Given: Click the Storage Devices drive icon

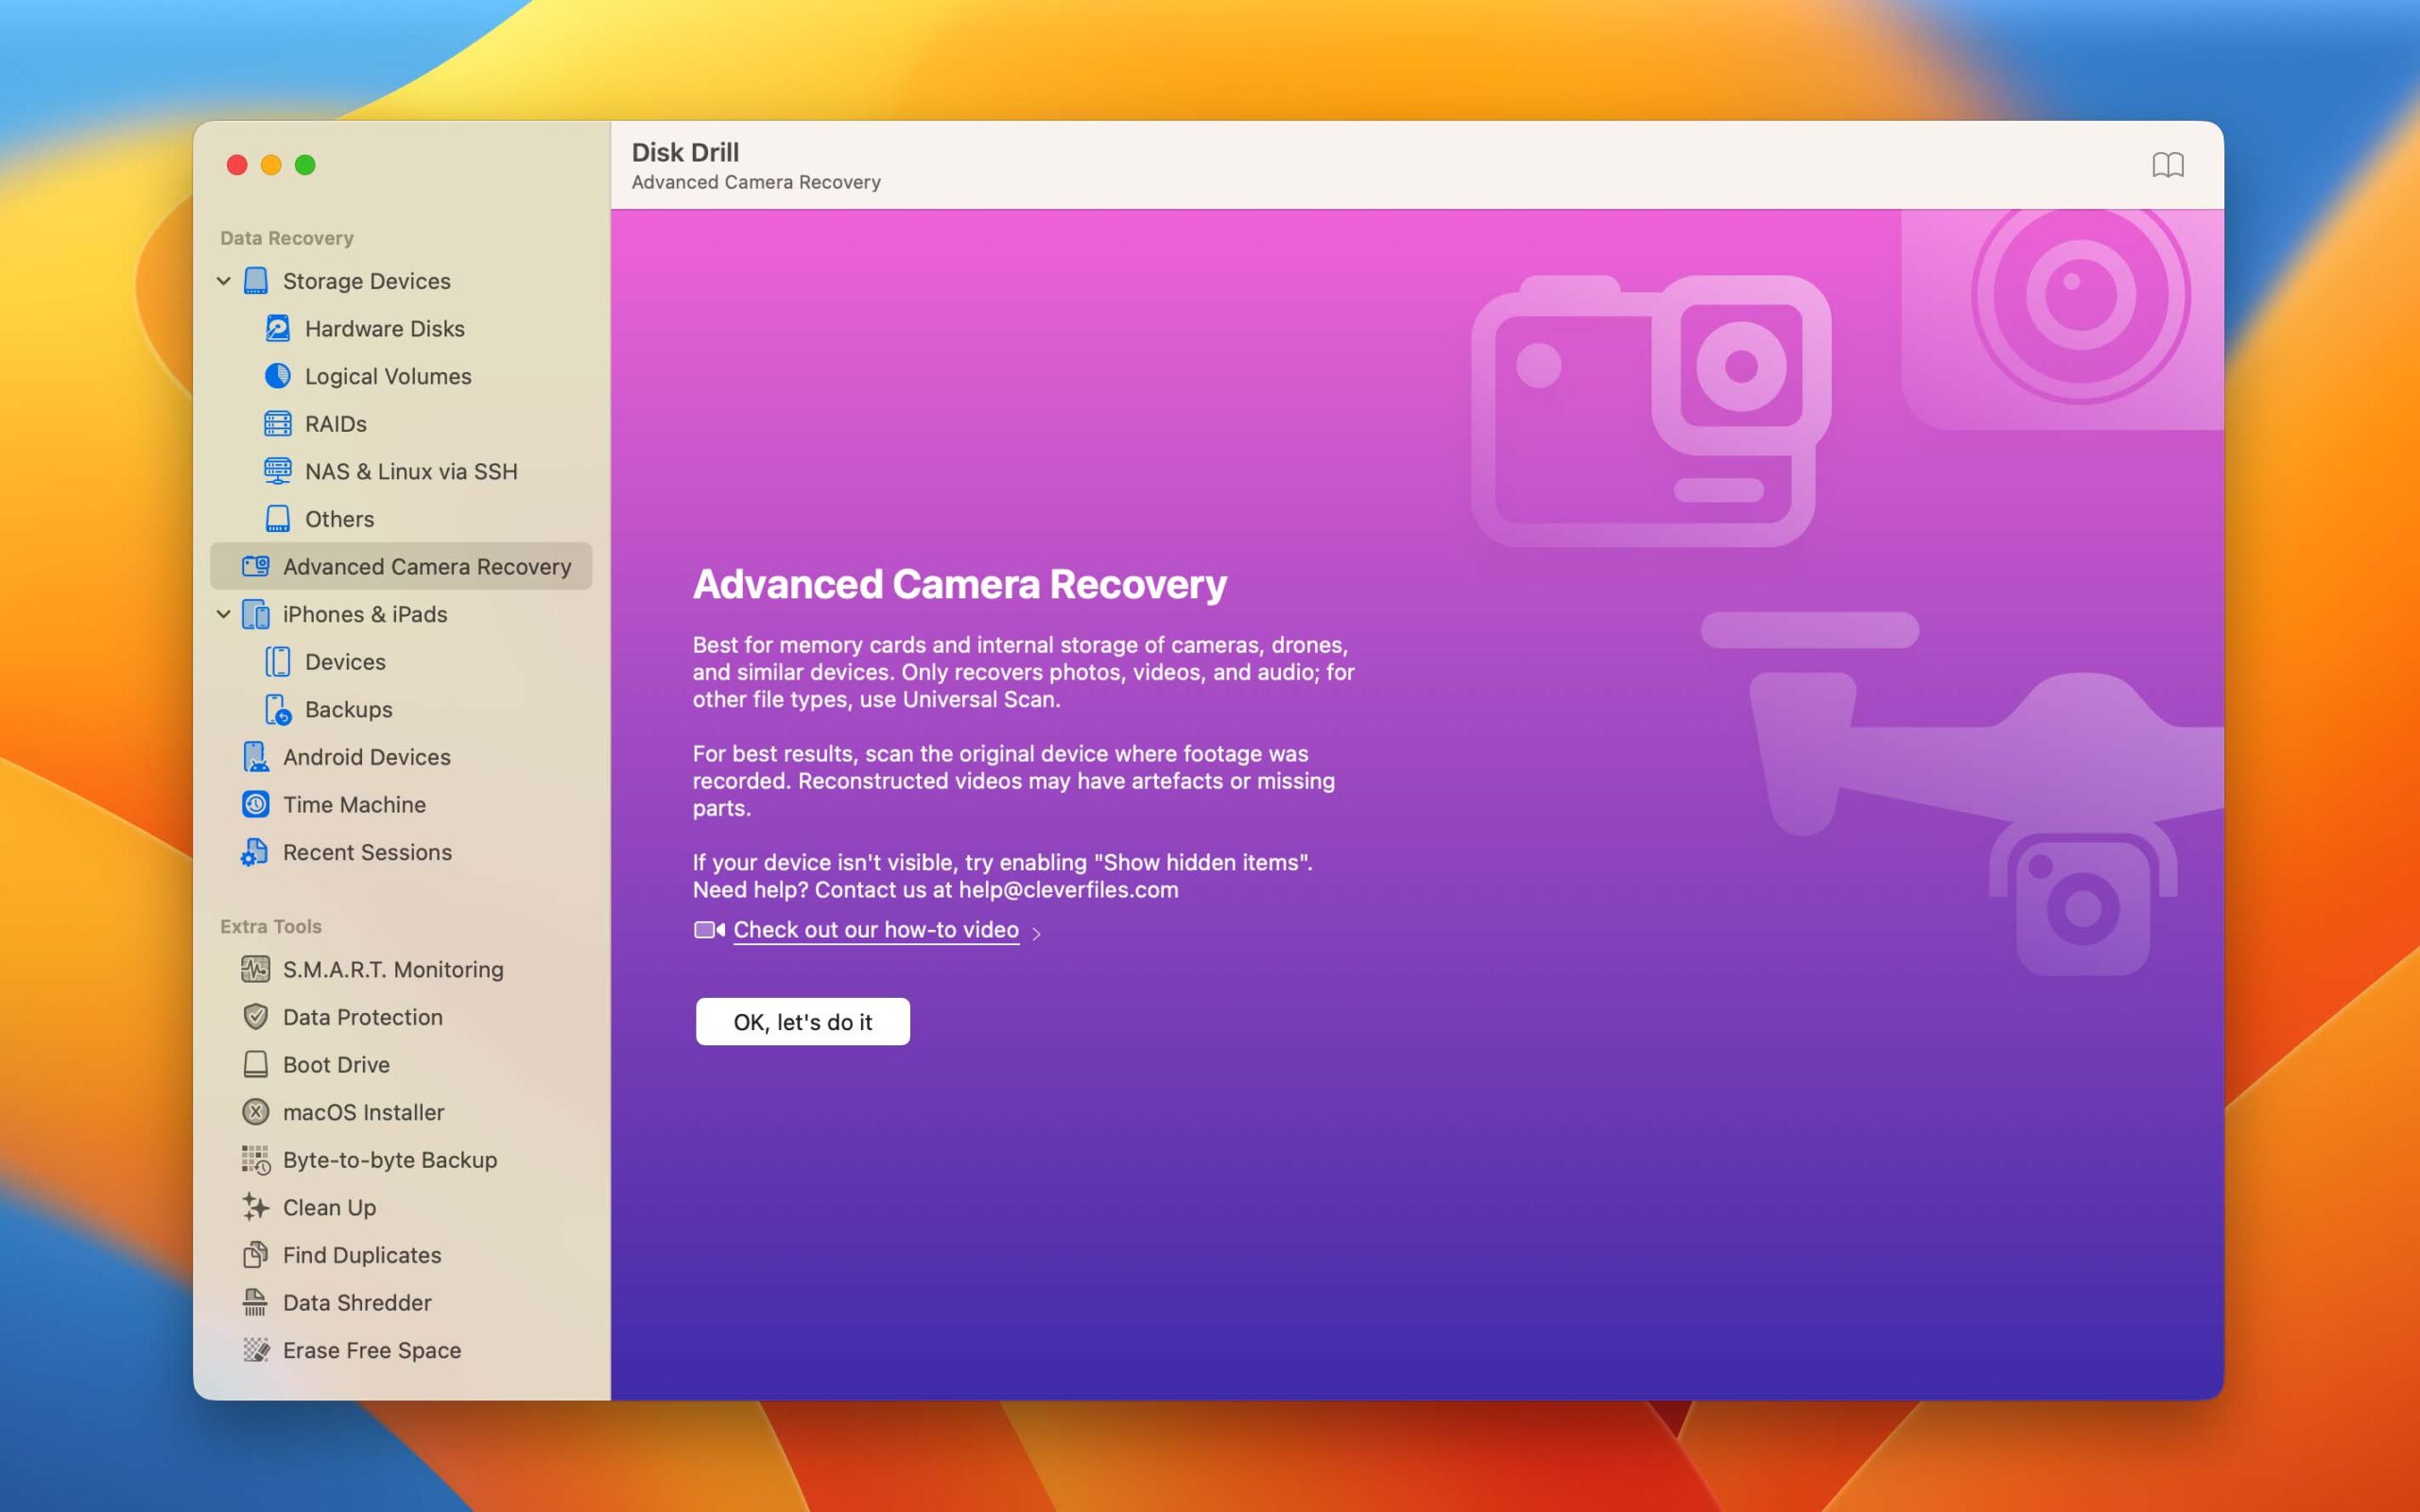Looking at the screenshot, I should click(256, 281).
